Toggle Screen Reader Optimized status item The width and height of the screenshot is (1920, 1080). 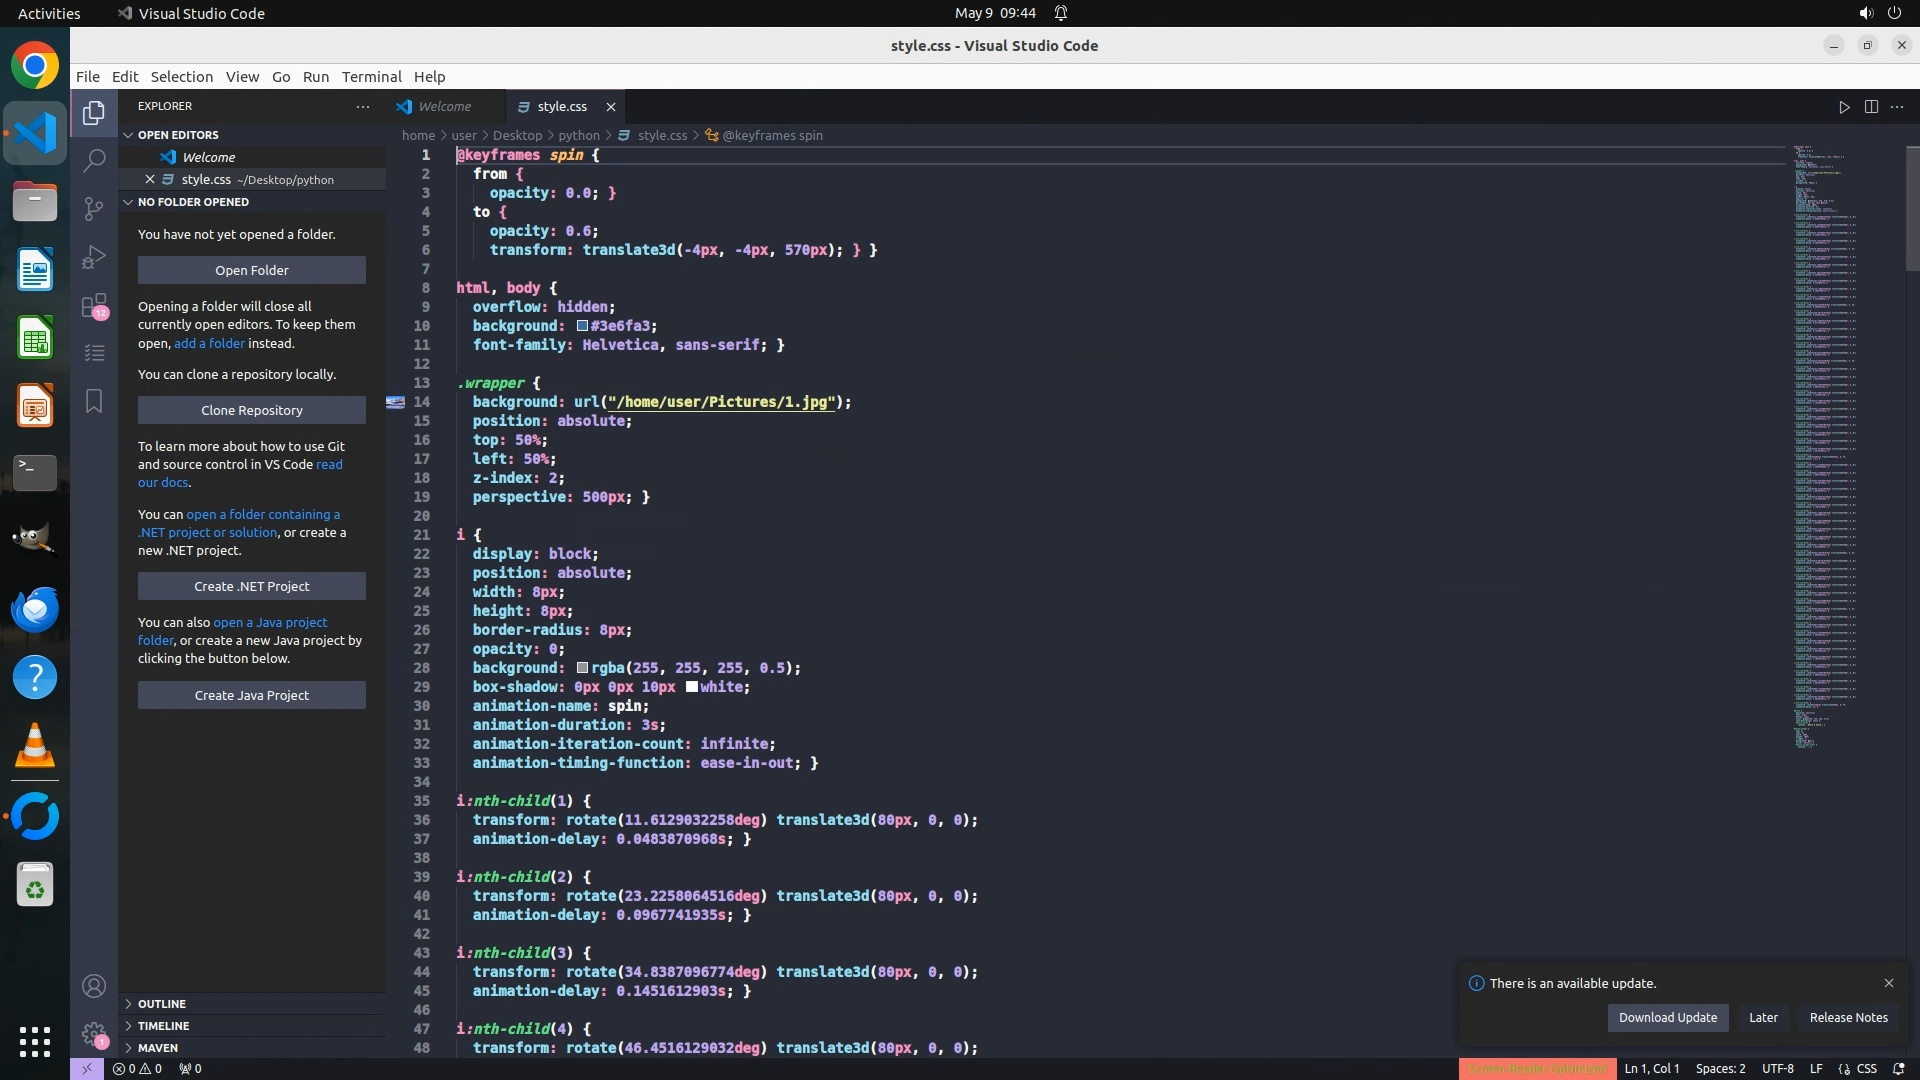click(1537, 1069)
